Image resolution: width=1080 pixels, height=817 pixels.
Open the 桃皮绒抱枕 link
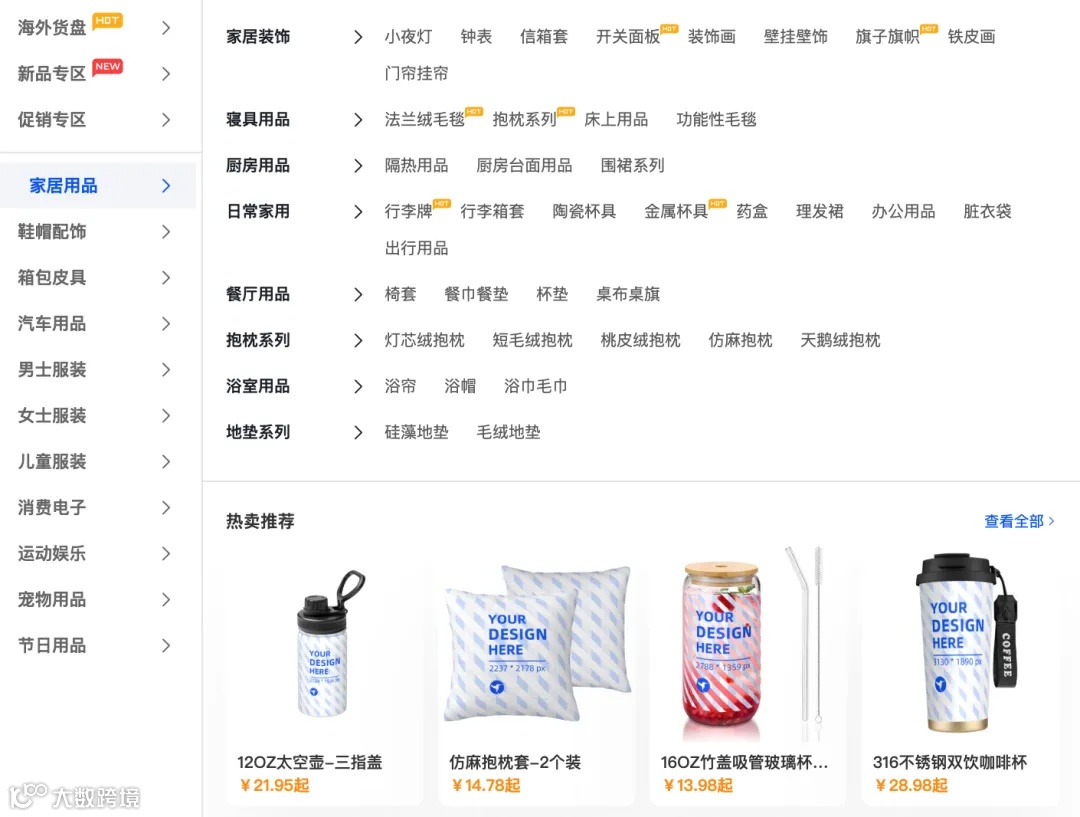pos(640,340)
